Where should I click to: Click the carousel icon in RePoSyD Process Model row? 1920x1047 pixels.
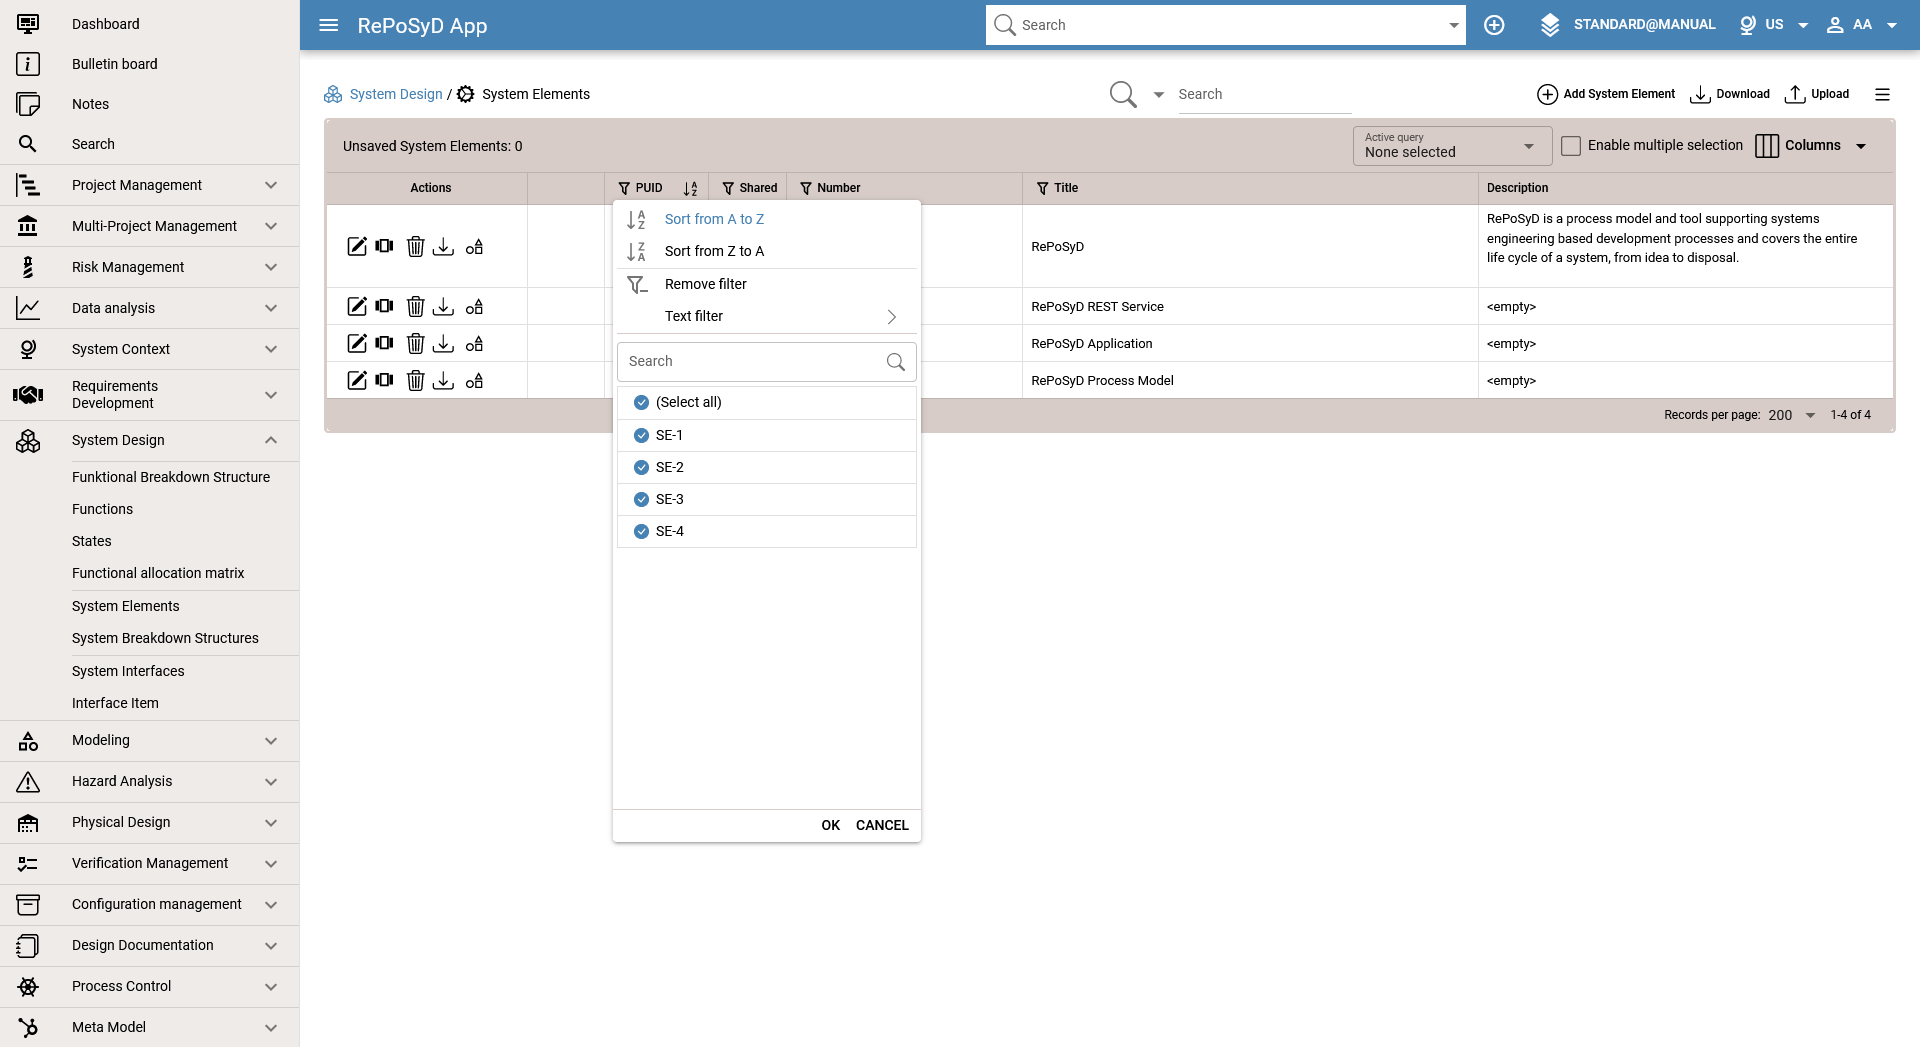[x=385, y=380]
